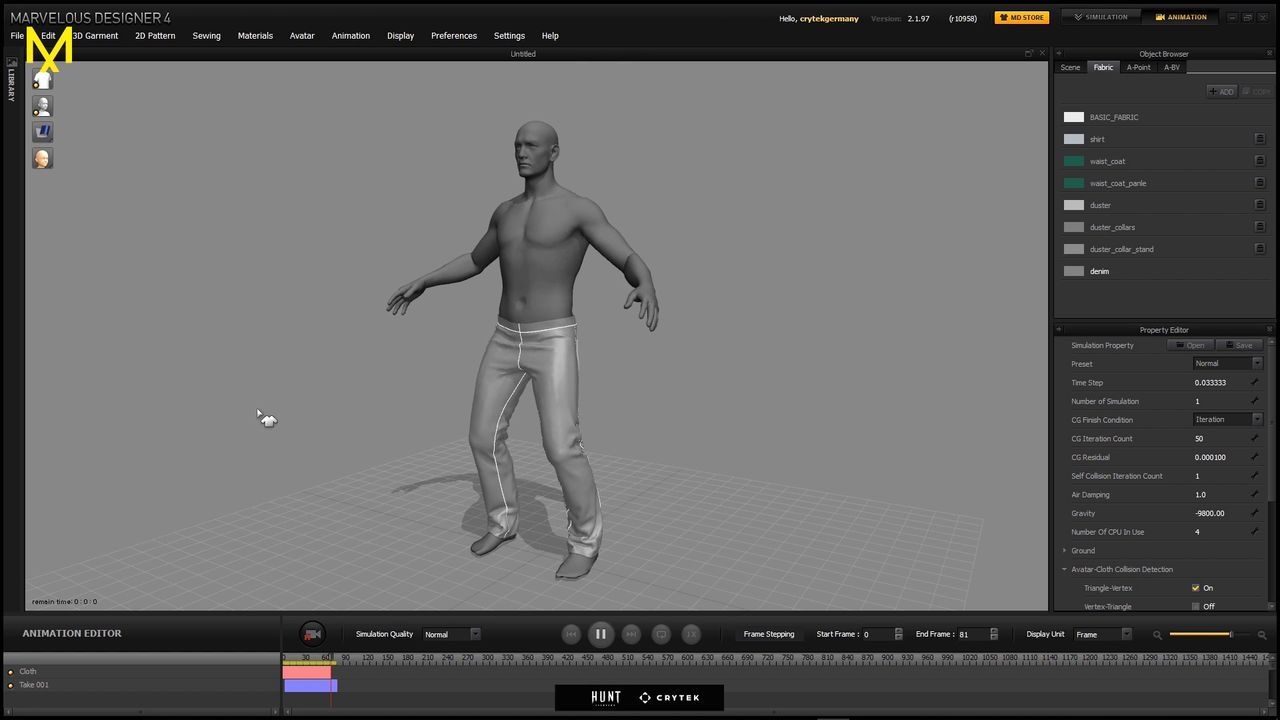
Task: Click the delete icon for waist_coat fabric
Action: coord(1260,161)
